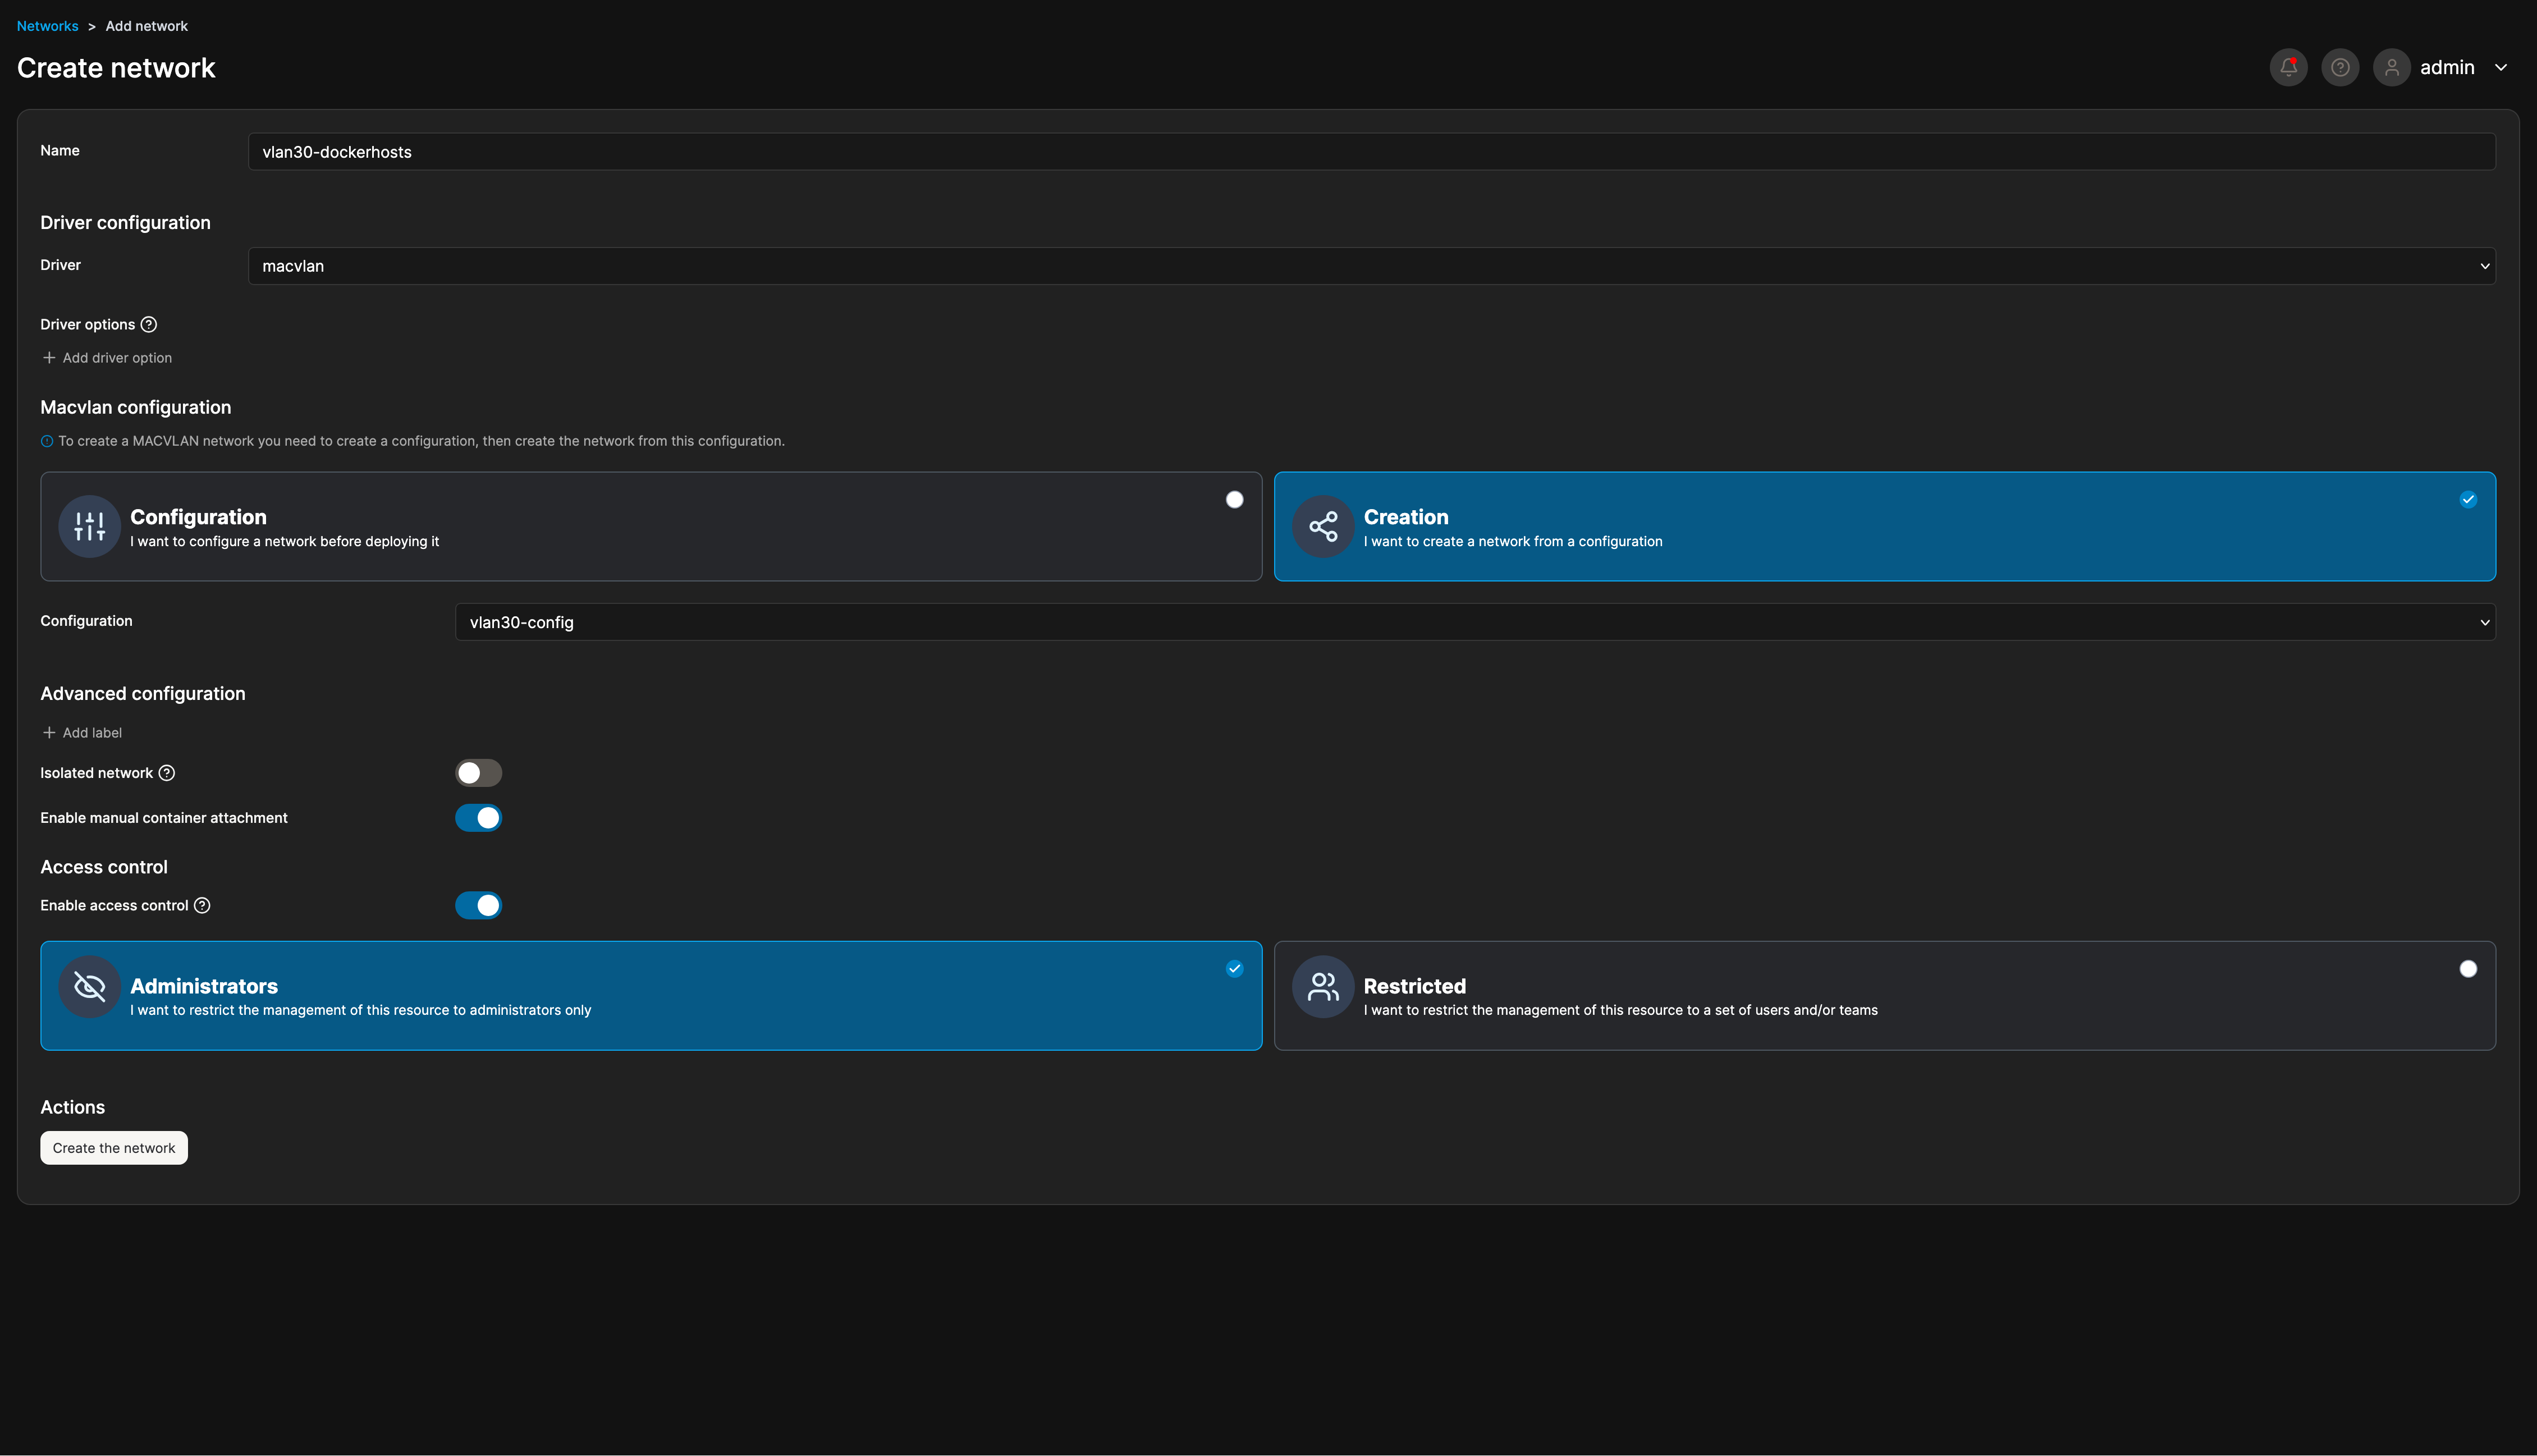The image size is (2537, 1456).
Task: Click the admin user avatar icon
Action: click(2392, 67)
